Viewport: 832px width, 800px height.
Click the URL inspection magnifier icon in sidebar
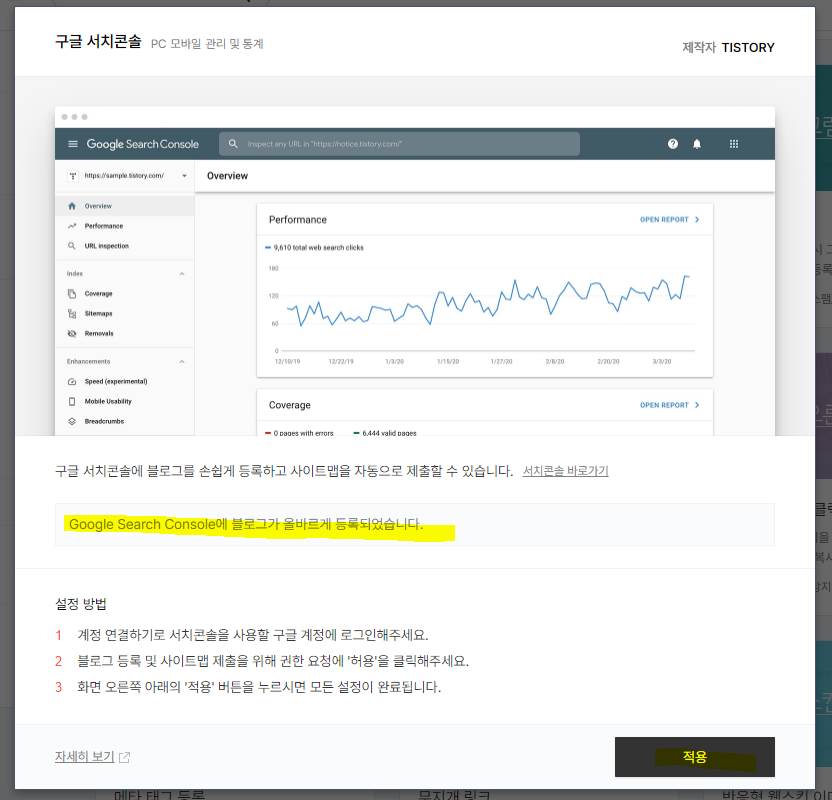point(72,246)
